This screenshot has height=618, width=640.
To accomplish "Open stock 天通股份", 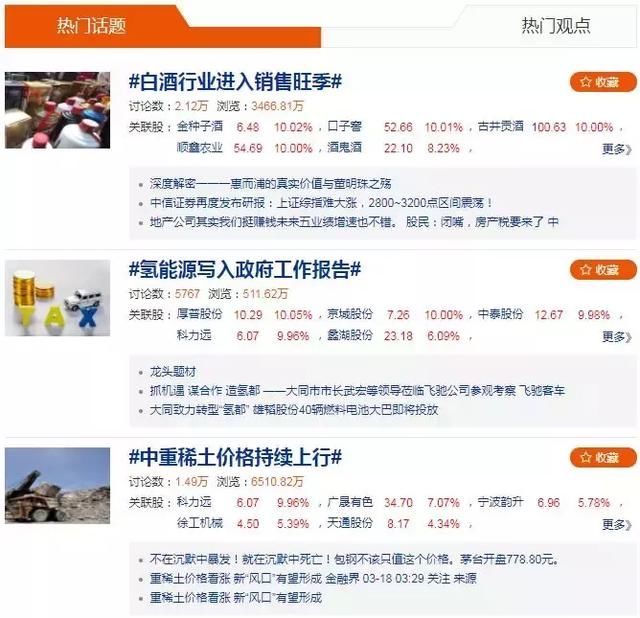I will (350, 523).
